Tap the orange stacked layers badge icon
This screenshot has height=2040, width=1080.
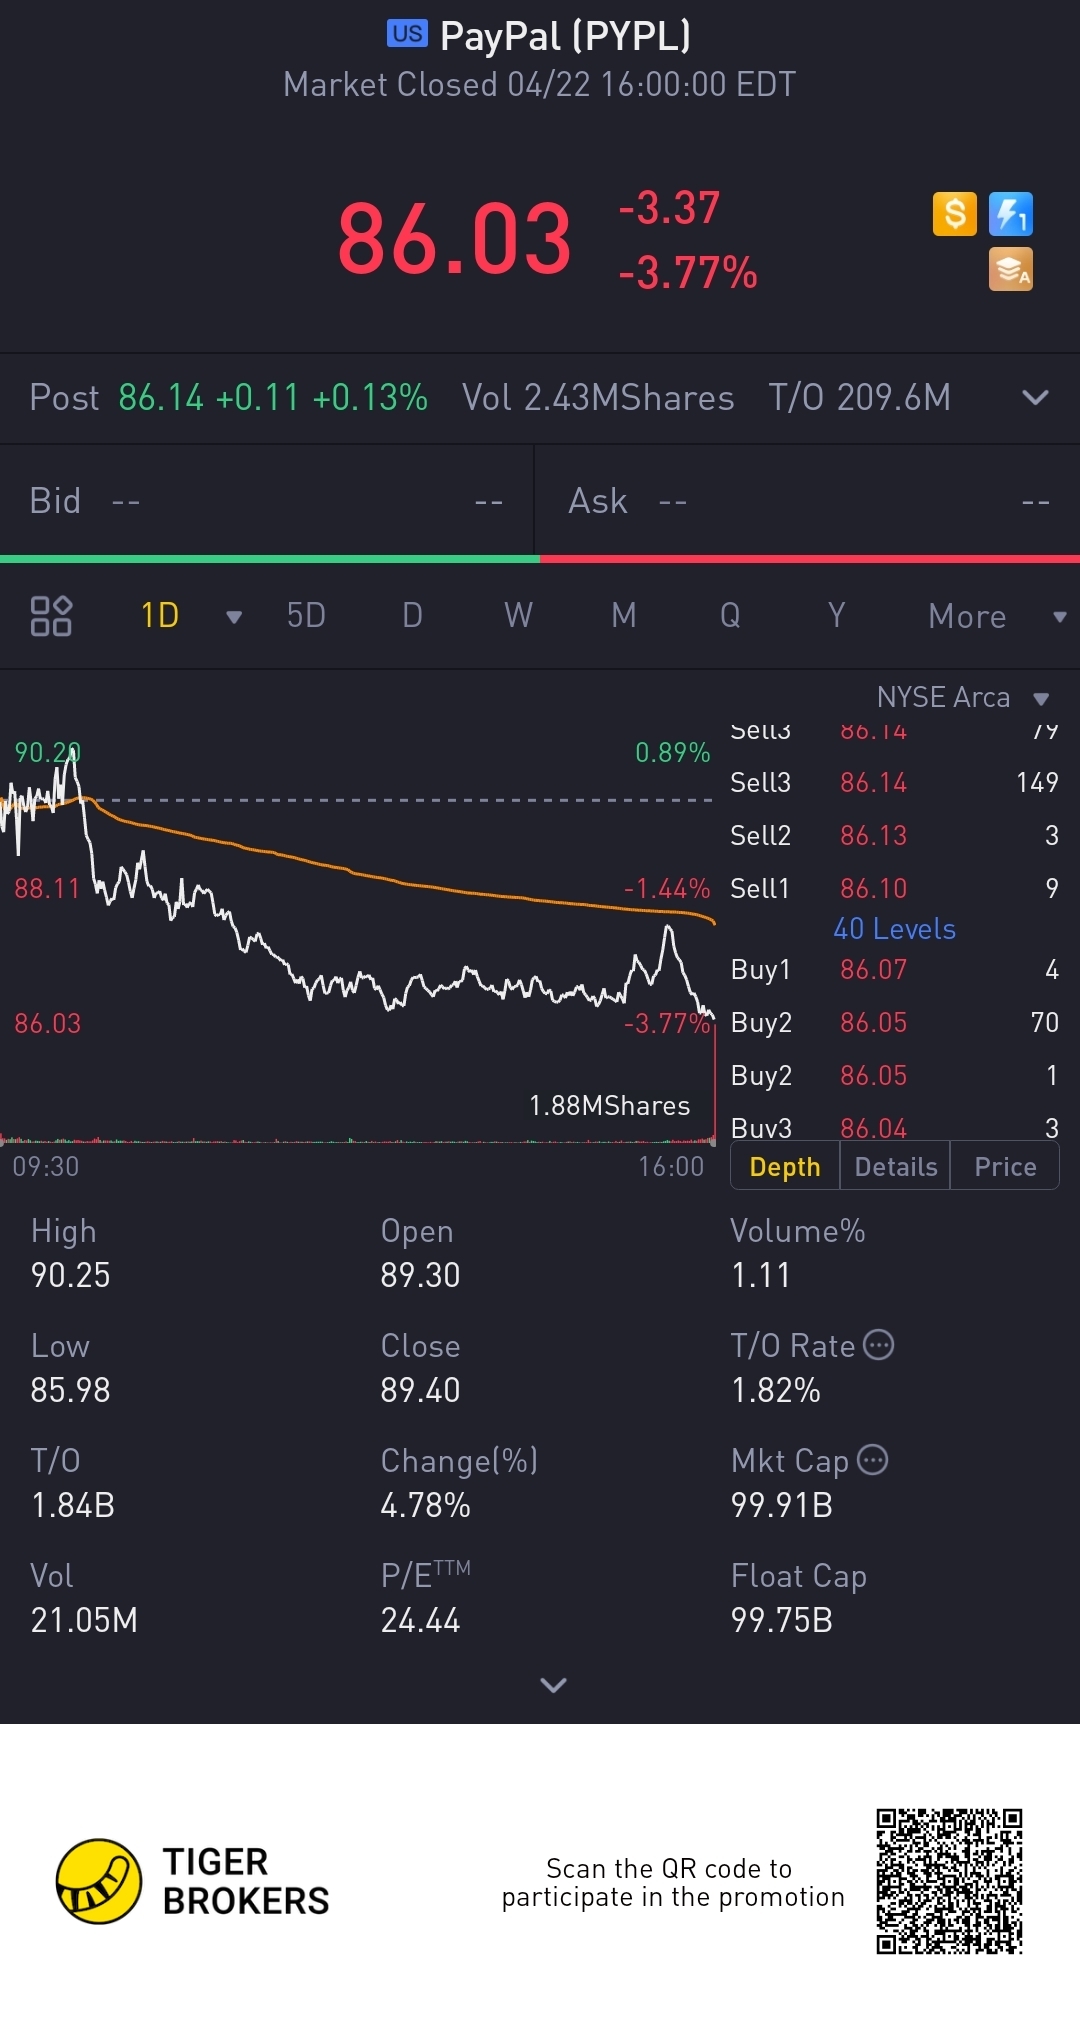[x=1011, y=270]
